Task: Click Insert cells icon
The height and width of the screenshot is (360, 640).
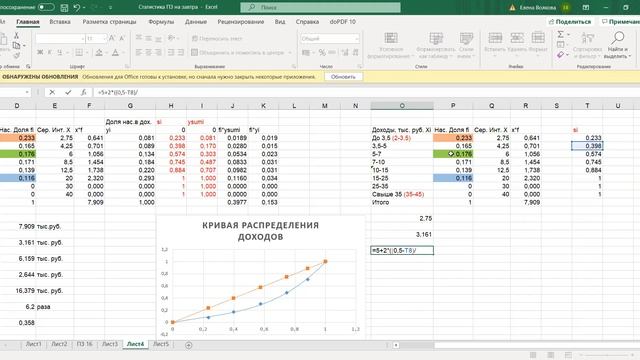Action: [495, 38]
